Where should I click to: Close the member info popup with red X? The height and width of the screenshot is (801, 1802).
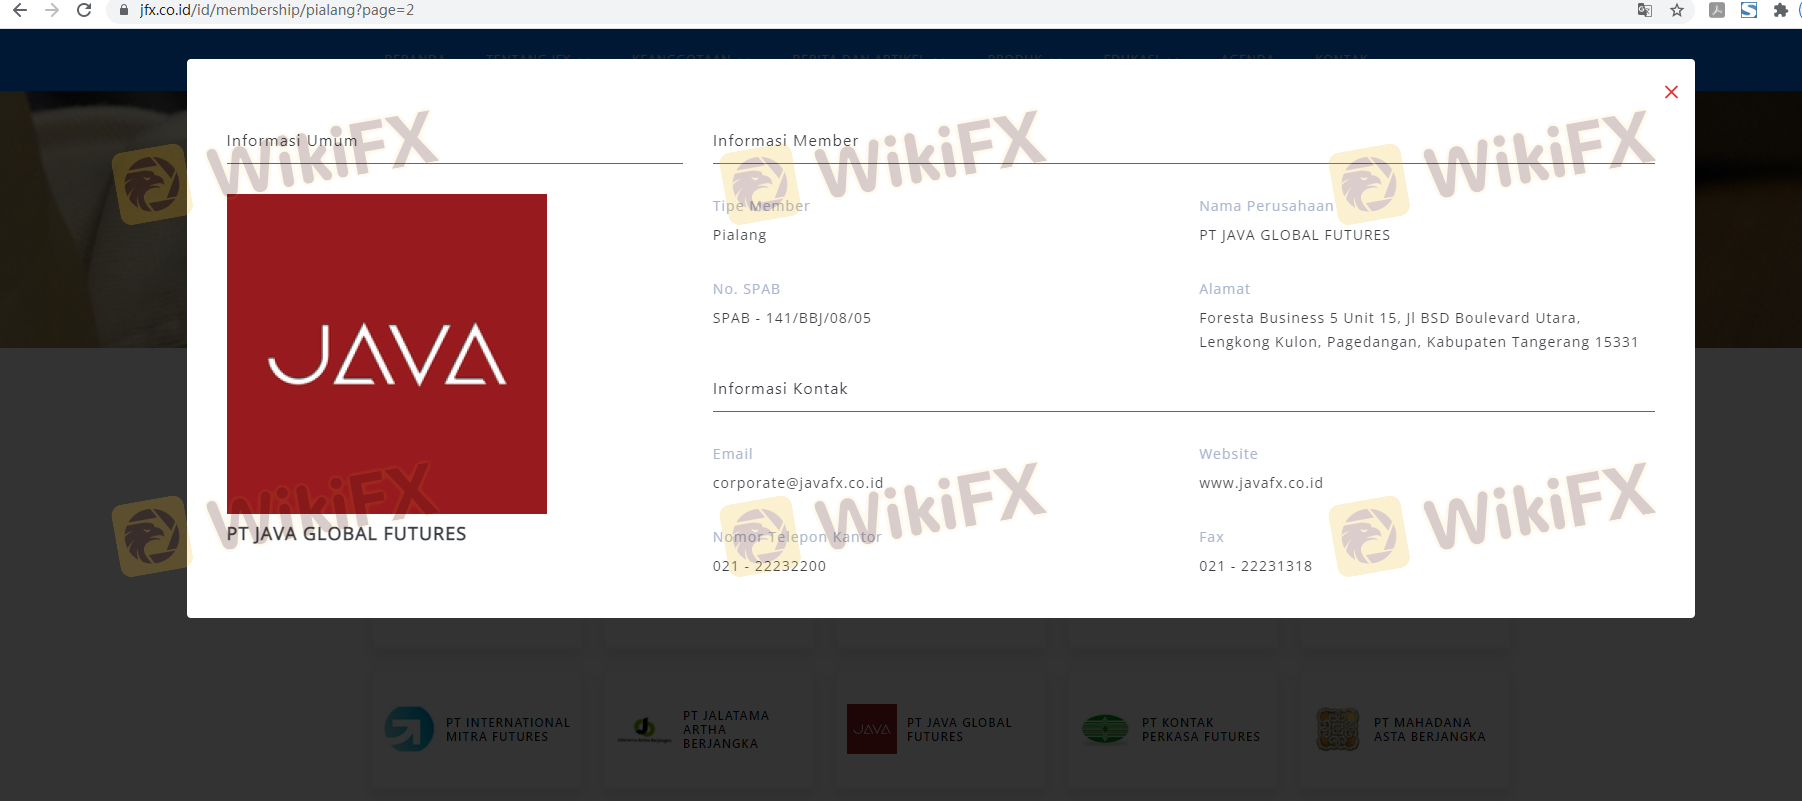(x=1671, y=92)
